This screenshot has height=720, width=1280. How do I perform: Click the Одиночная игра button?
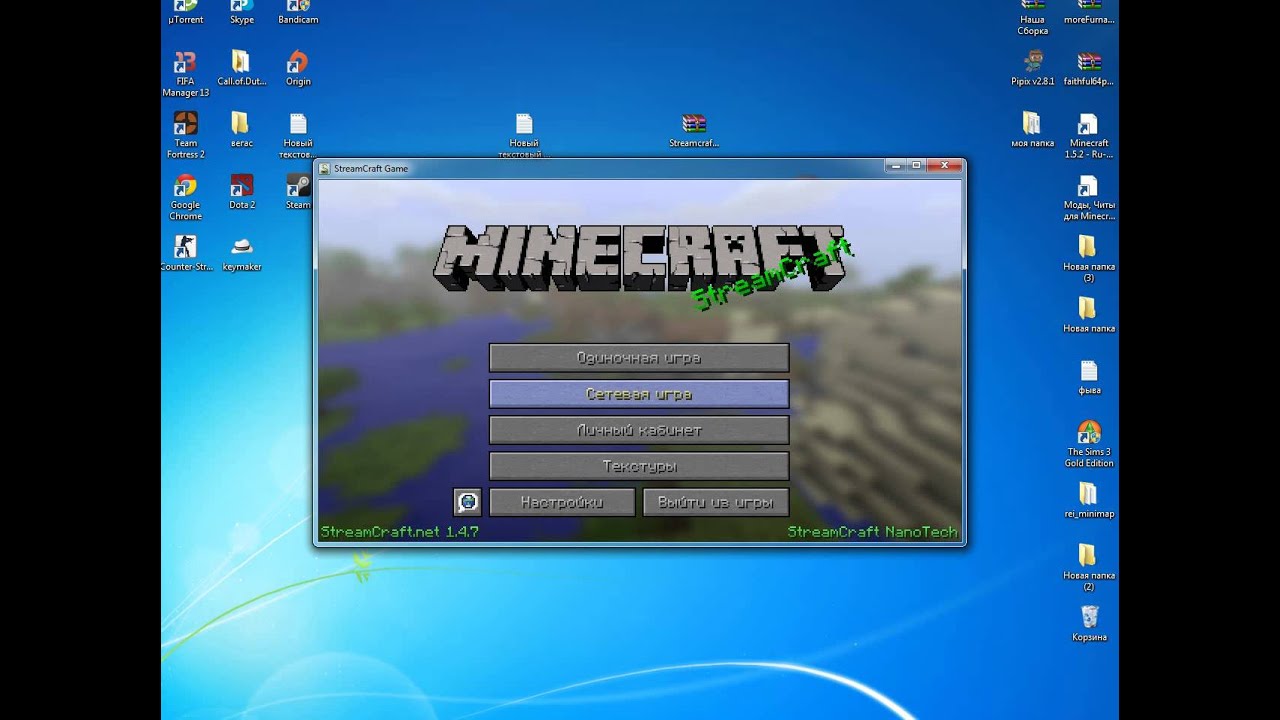pyautogui.click(x=639, y=358)
